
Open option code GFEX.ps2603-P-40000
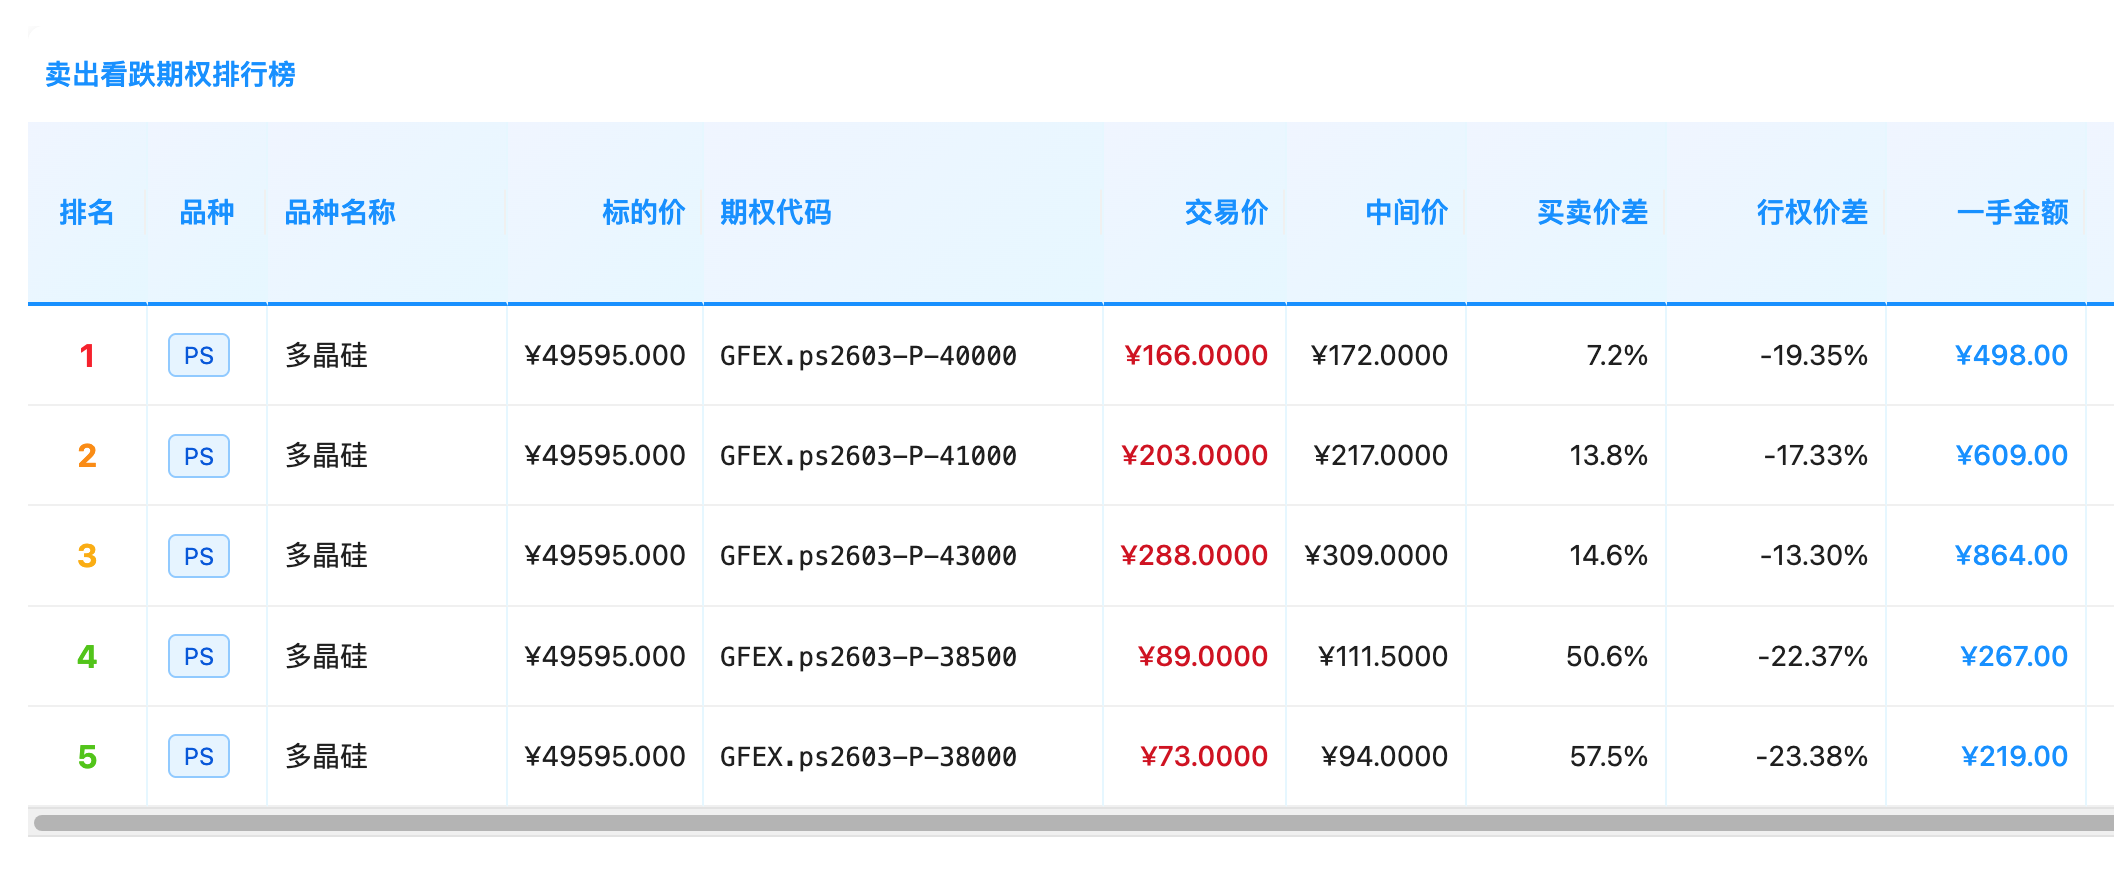point(867,355)
